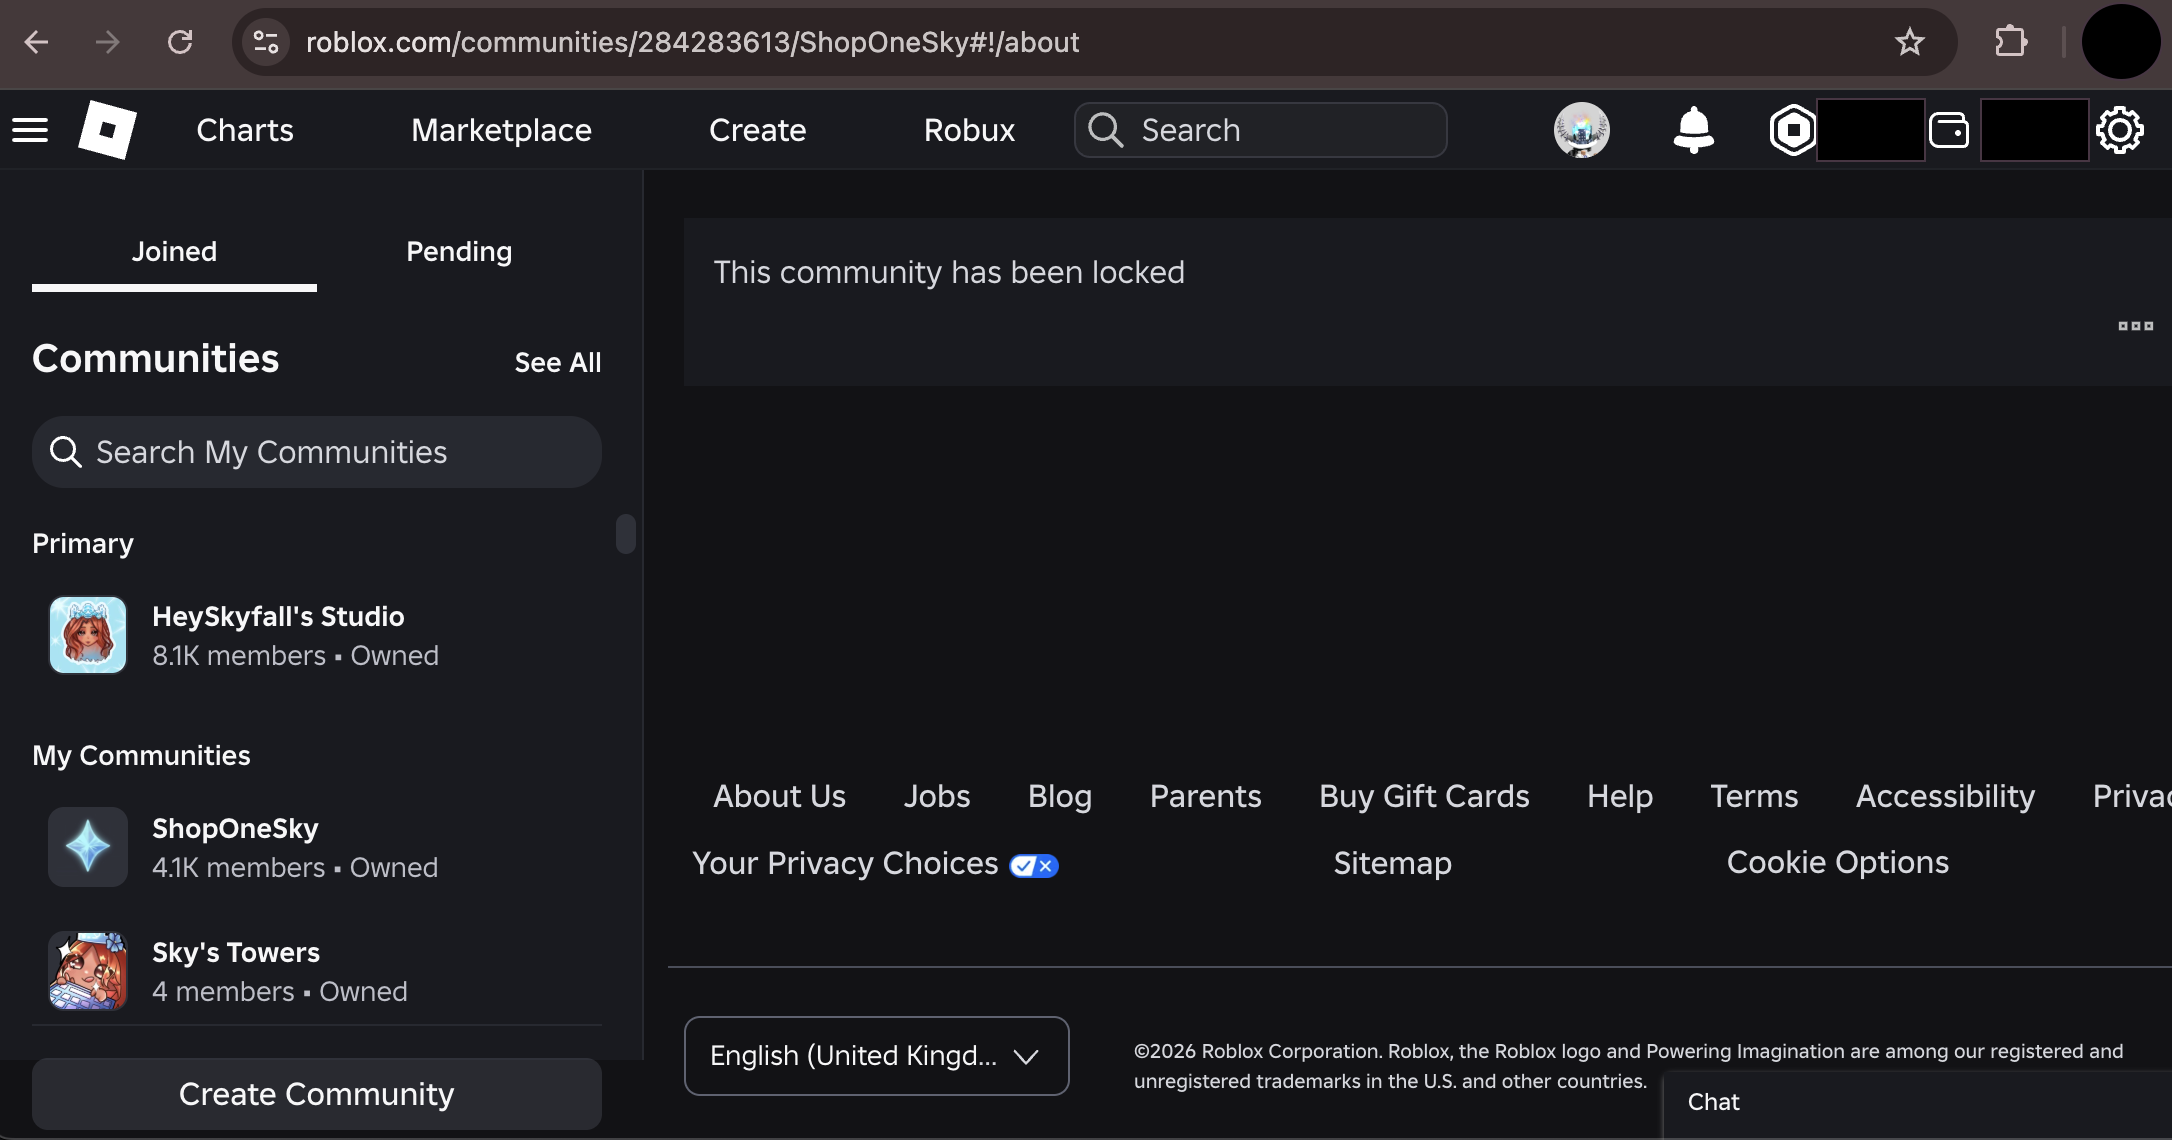Click the main Roblox Search field
The height and width of the screenshot is (1140, 2172).
pyautogui.click(x=1260, y=130)
